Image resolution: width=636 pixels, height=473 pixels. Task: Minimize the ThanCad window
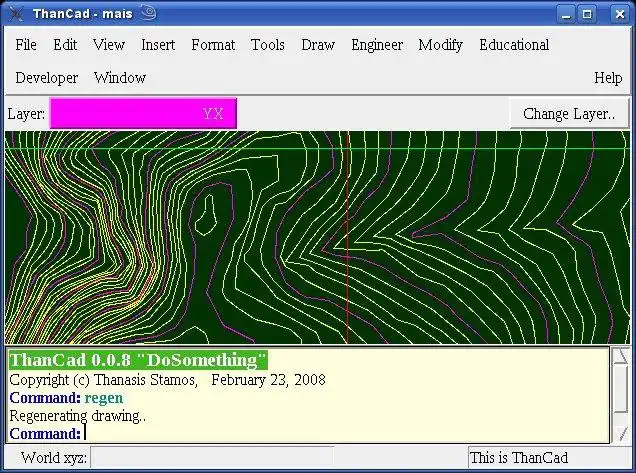(x=566, y=15)
